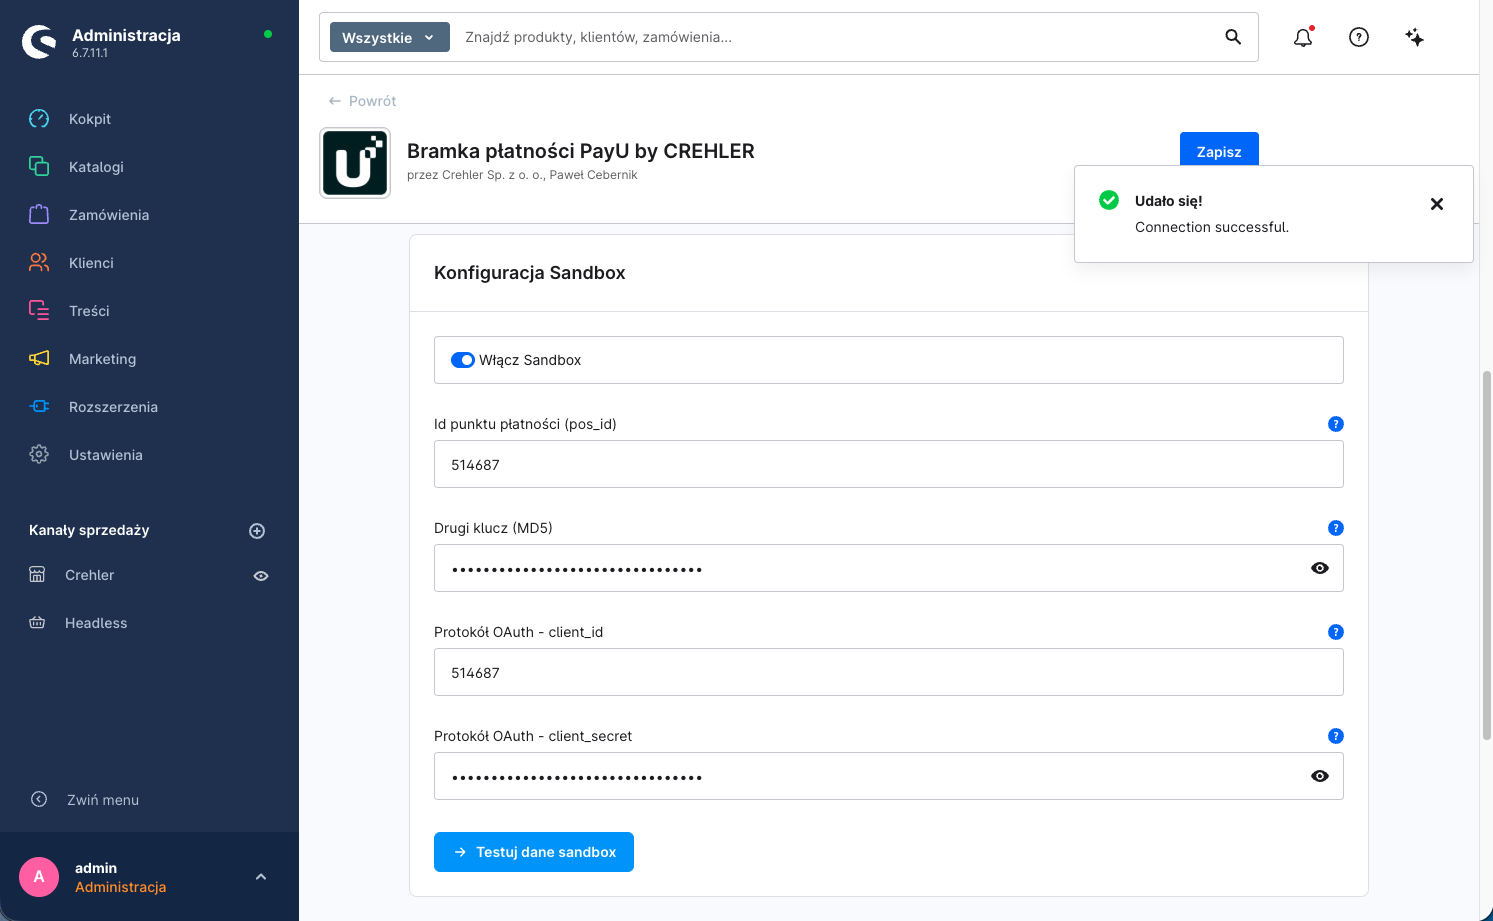The image size is (1493, 921).
Task: Click the Rozszerzenia plug icon
Action: [39, 406]
